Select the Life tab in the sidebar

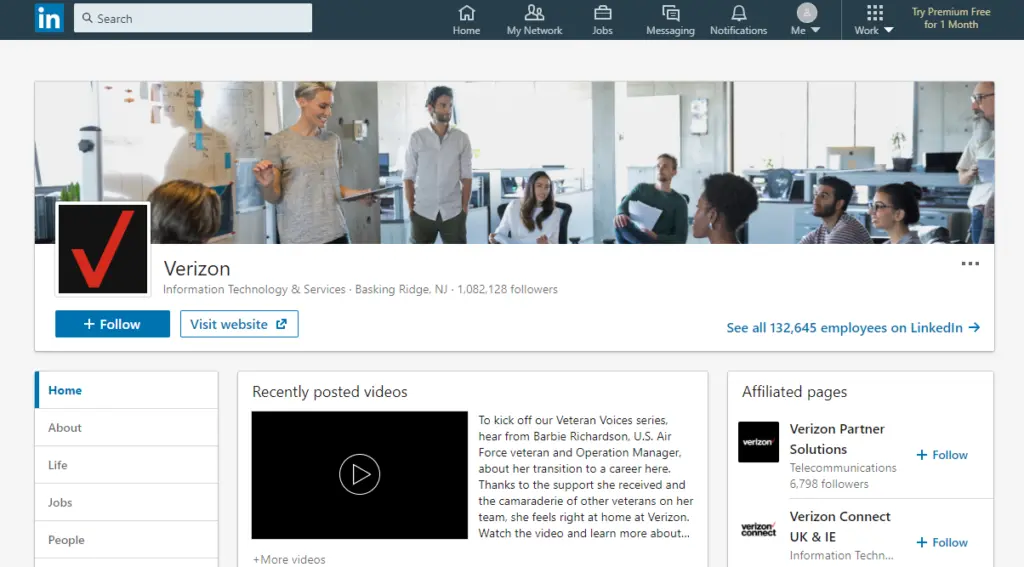(58, 465)
